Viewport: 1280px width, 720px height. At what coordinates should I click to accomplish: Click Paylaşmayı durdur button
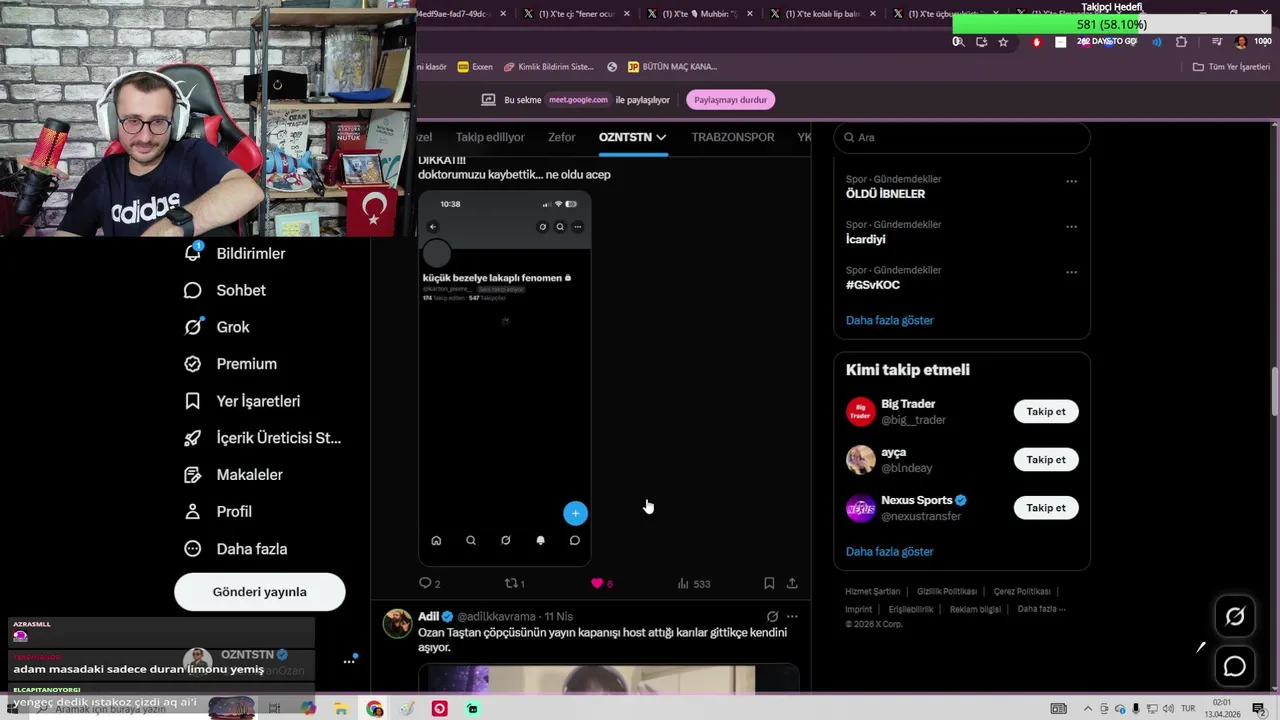point(730,100)
